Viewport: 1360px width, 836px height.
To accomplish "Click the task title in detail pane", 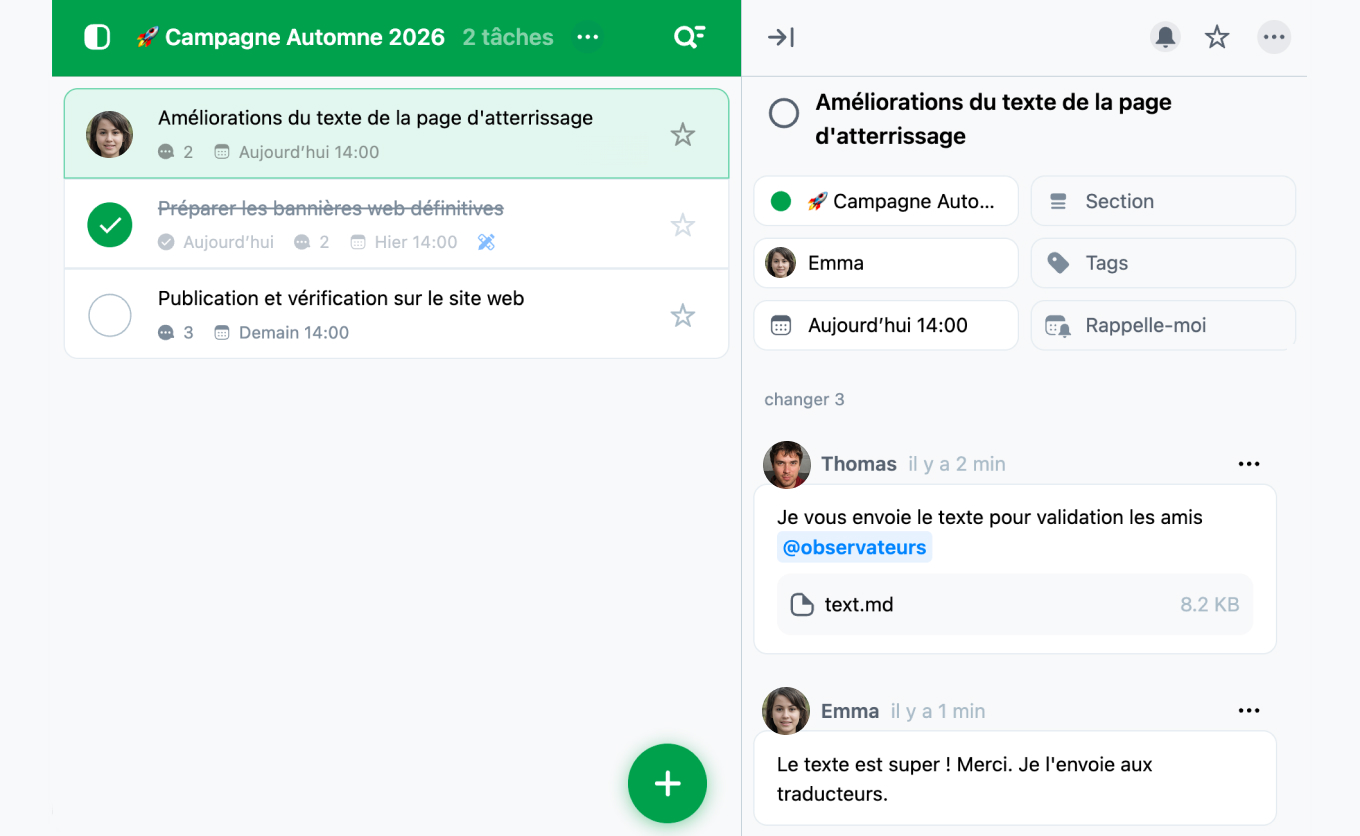I will click(x=993, y=119).
